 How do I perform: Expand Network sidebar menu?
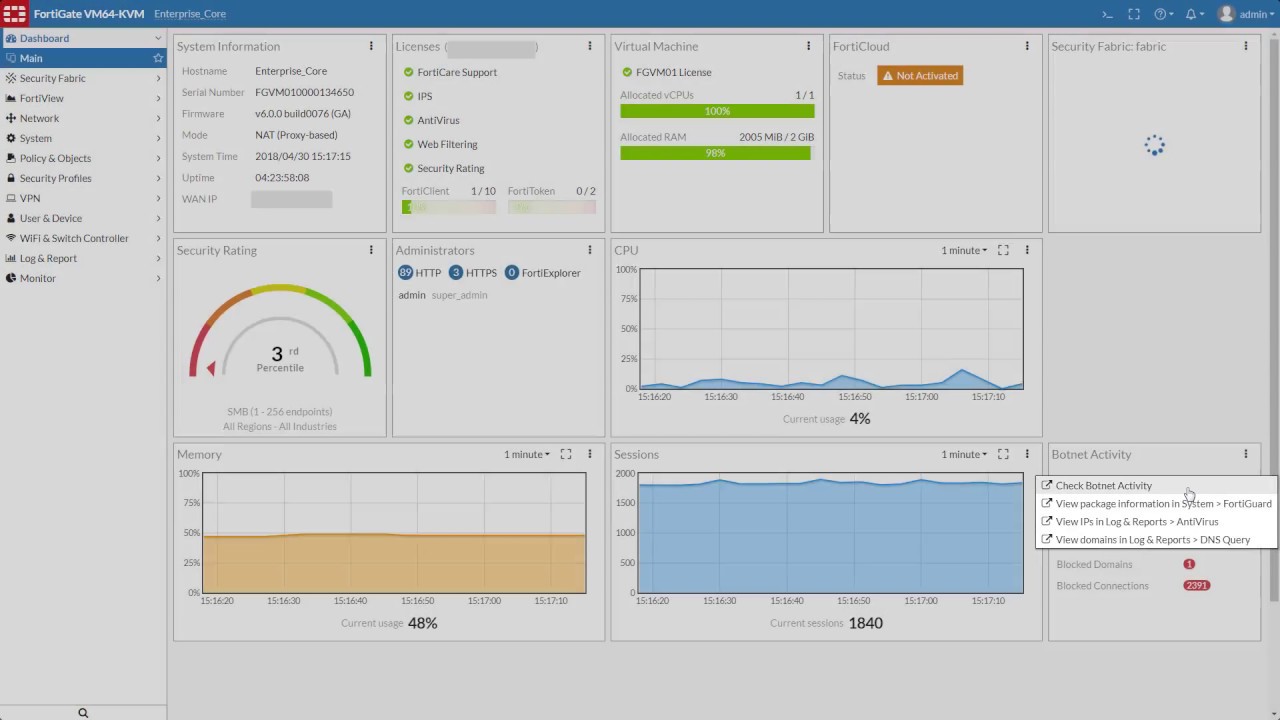83,118
